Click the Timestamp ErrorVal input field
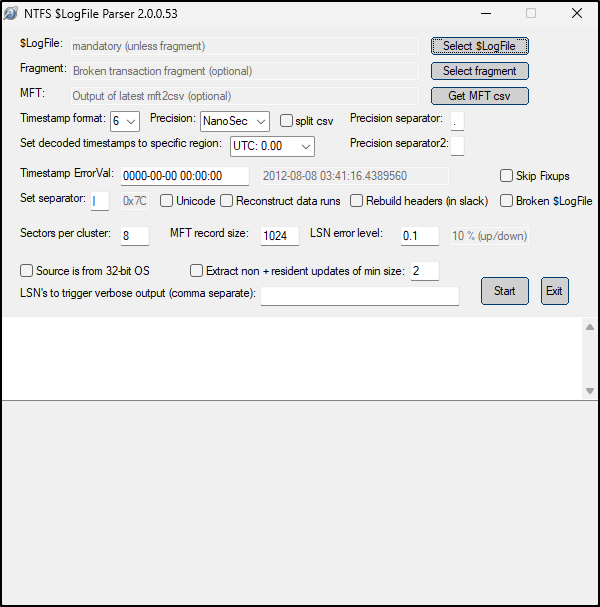 185,176
